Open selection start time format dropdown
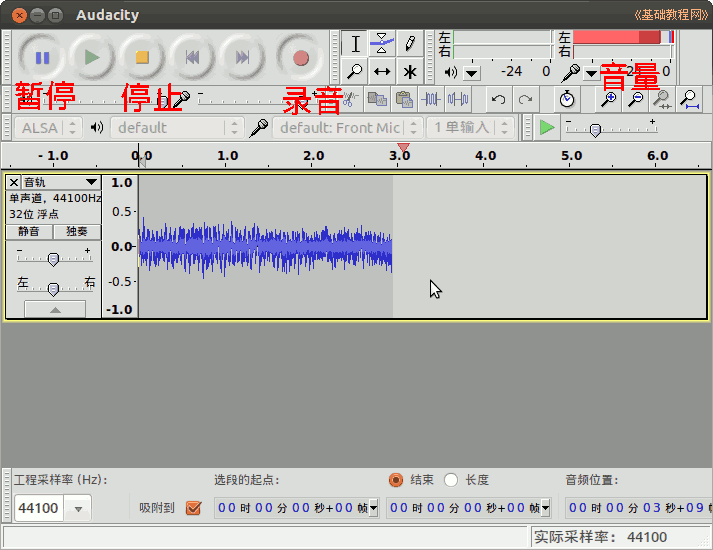This screenshot has width=713, height=550. tap(373, 508)
